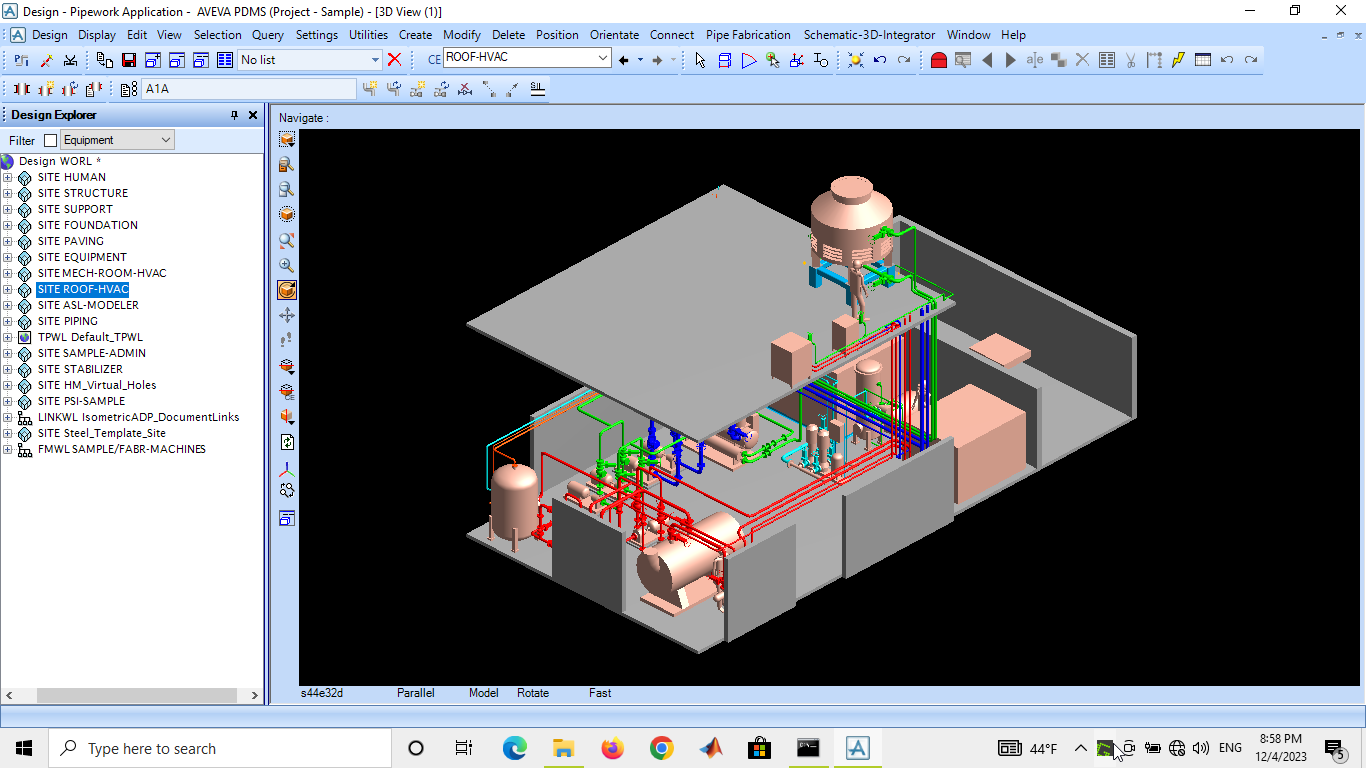Open MATLAB from the taskbar
The width and height of the screenshot is (1366, 768).
click(x=711, y=748)
